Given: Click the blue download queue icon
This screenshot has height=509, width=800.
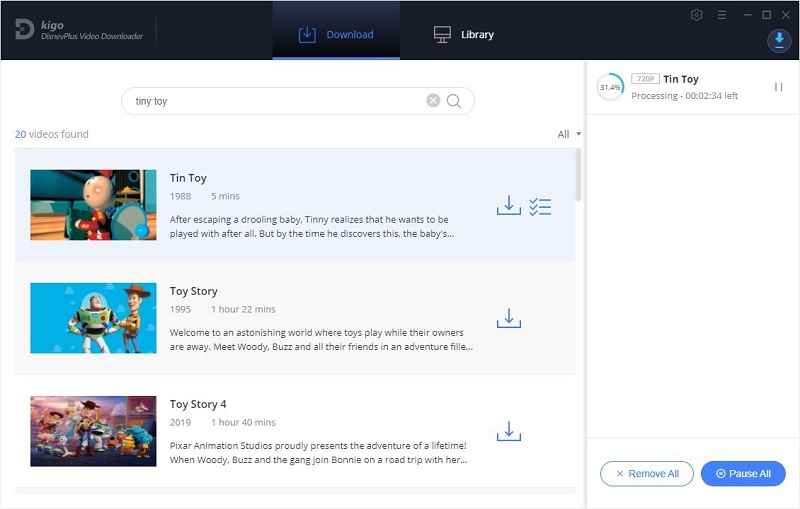Looking at the screenshot, I should [x=778, y=40].
